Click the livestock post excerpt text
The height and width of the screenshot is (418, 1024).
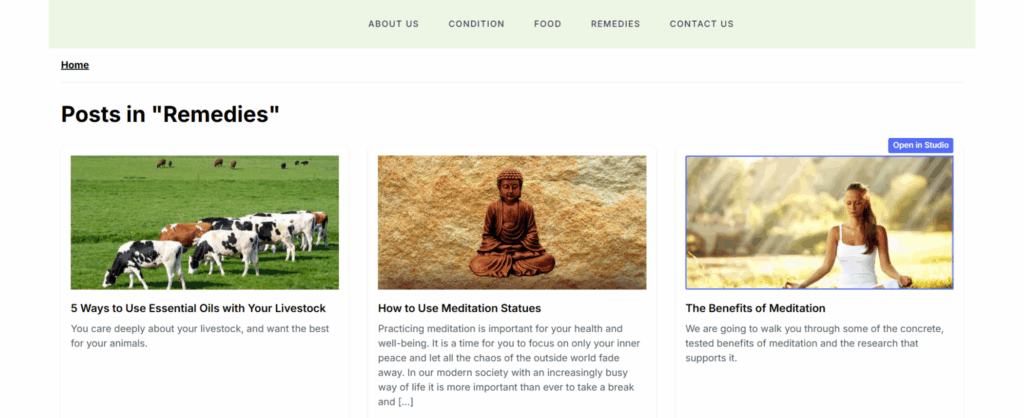click(200, 336)
